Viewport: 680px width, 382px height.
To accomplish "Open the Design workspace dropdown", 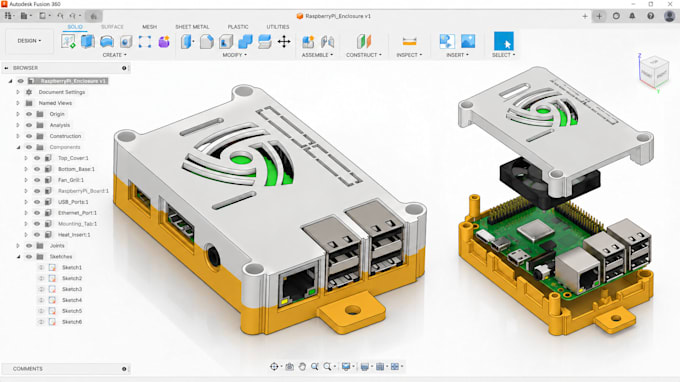I will 29,41.
